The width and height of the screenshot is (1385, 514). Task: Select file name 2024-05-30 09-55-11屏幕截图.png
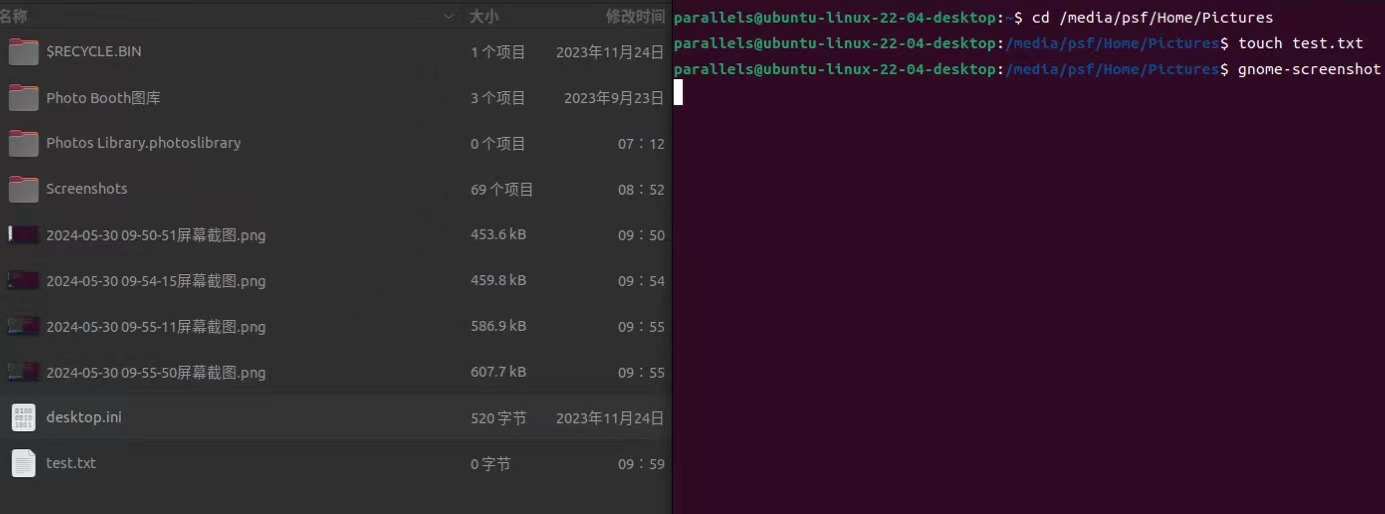[x=156, y=327]
